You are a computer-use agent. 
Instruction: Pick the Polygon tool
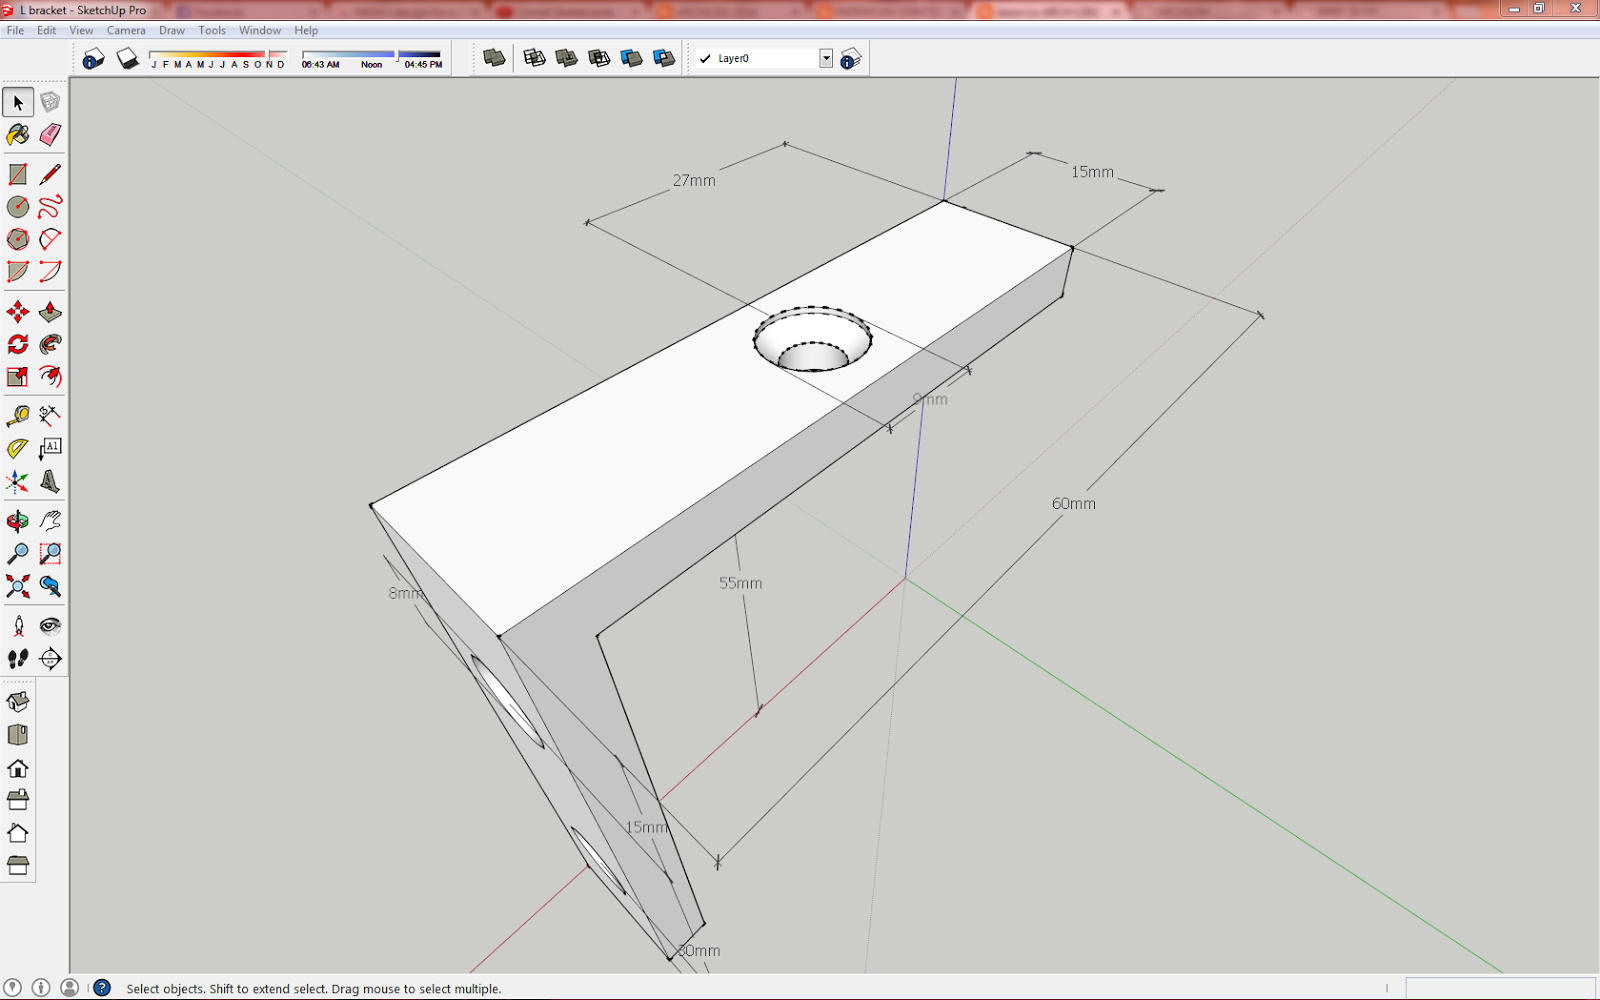click(18, 239)
